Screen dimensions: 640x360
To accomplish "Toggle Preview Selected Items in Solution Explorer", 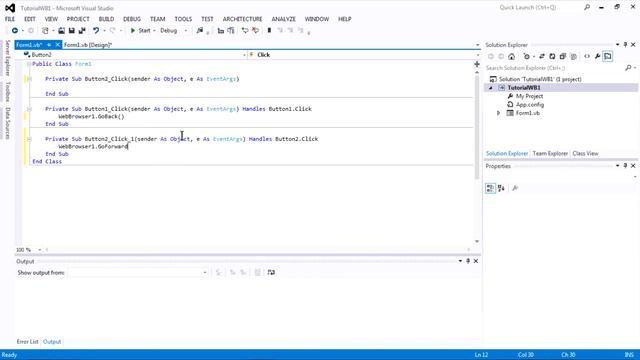I will (x=608, y=56).
